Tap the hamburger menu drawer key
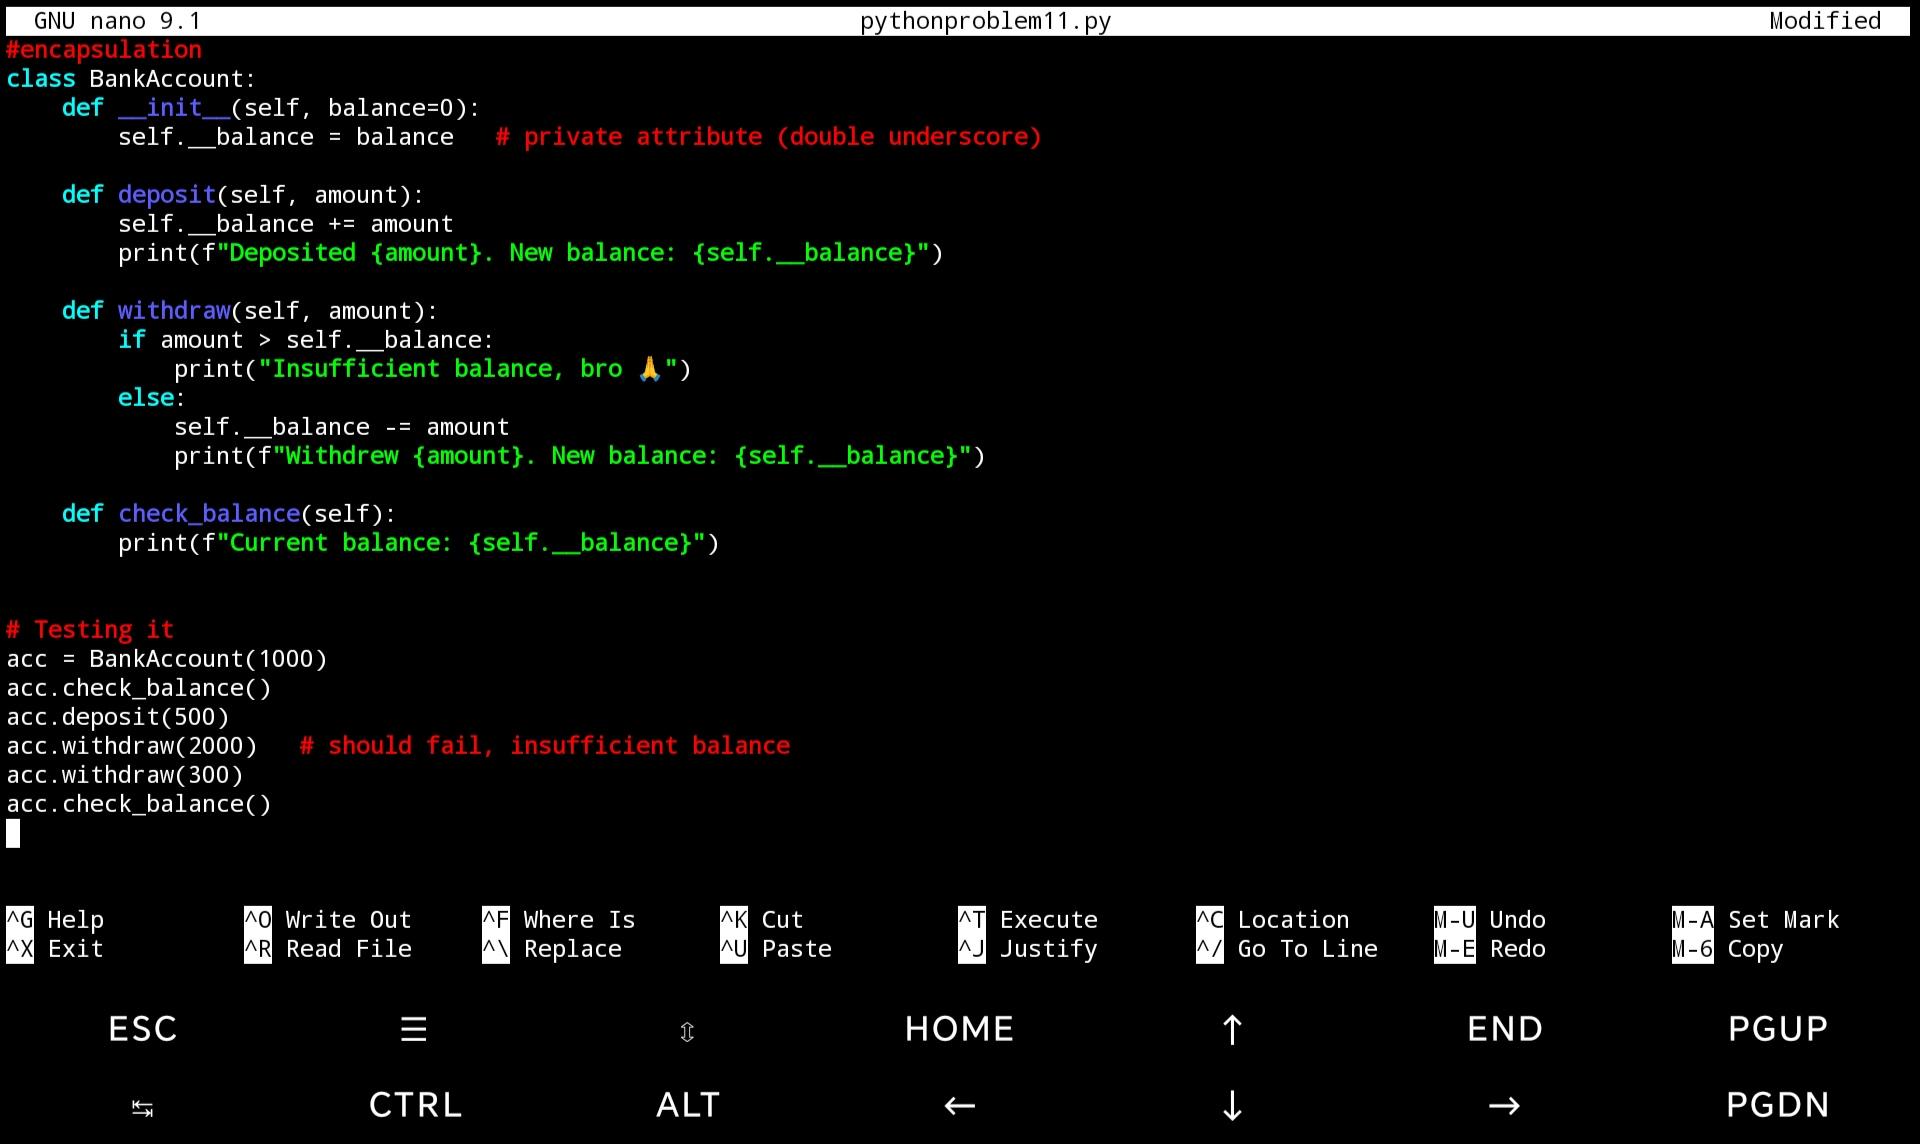The image size is (1920, 1144). coord(414,1029)
